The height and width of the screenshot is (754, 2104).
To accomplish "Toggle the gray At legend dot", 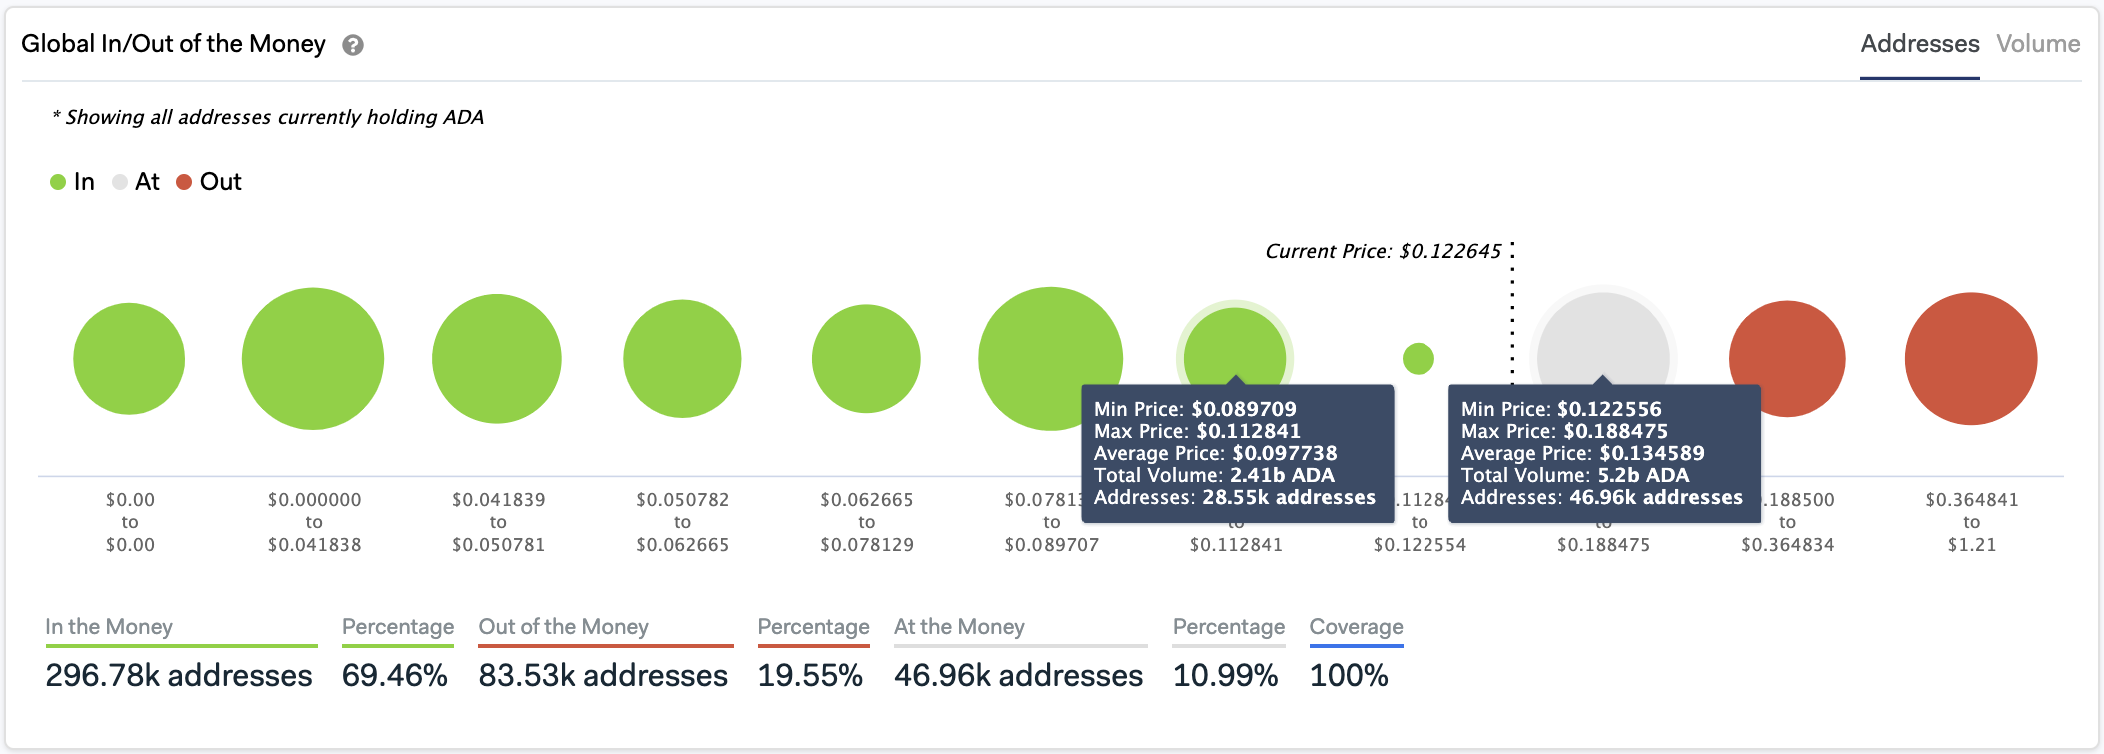I will click(120, 182).
